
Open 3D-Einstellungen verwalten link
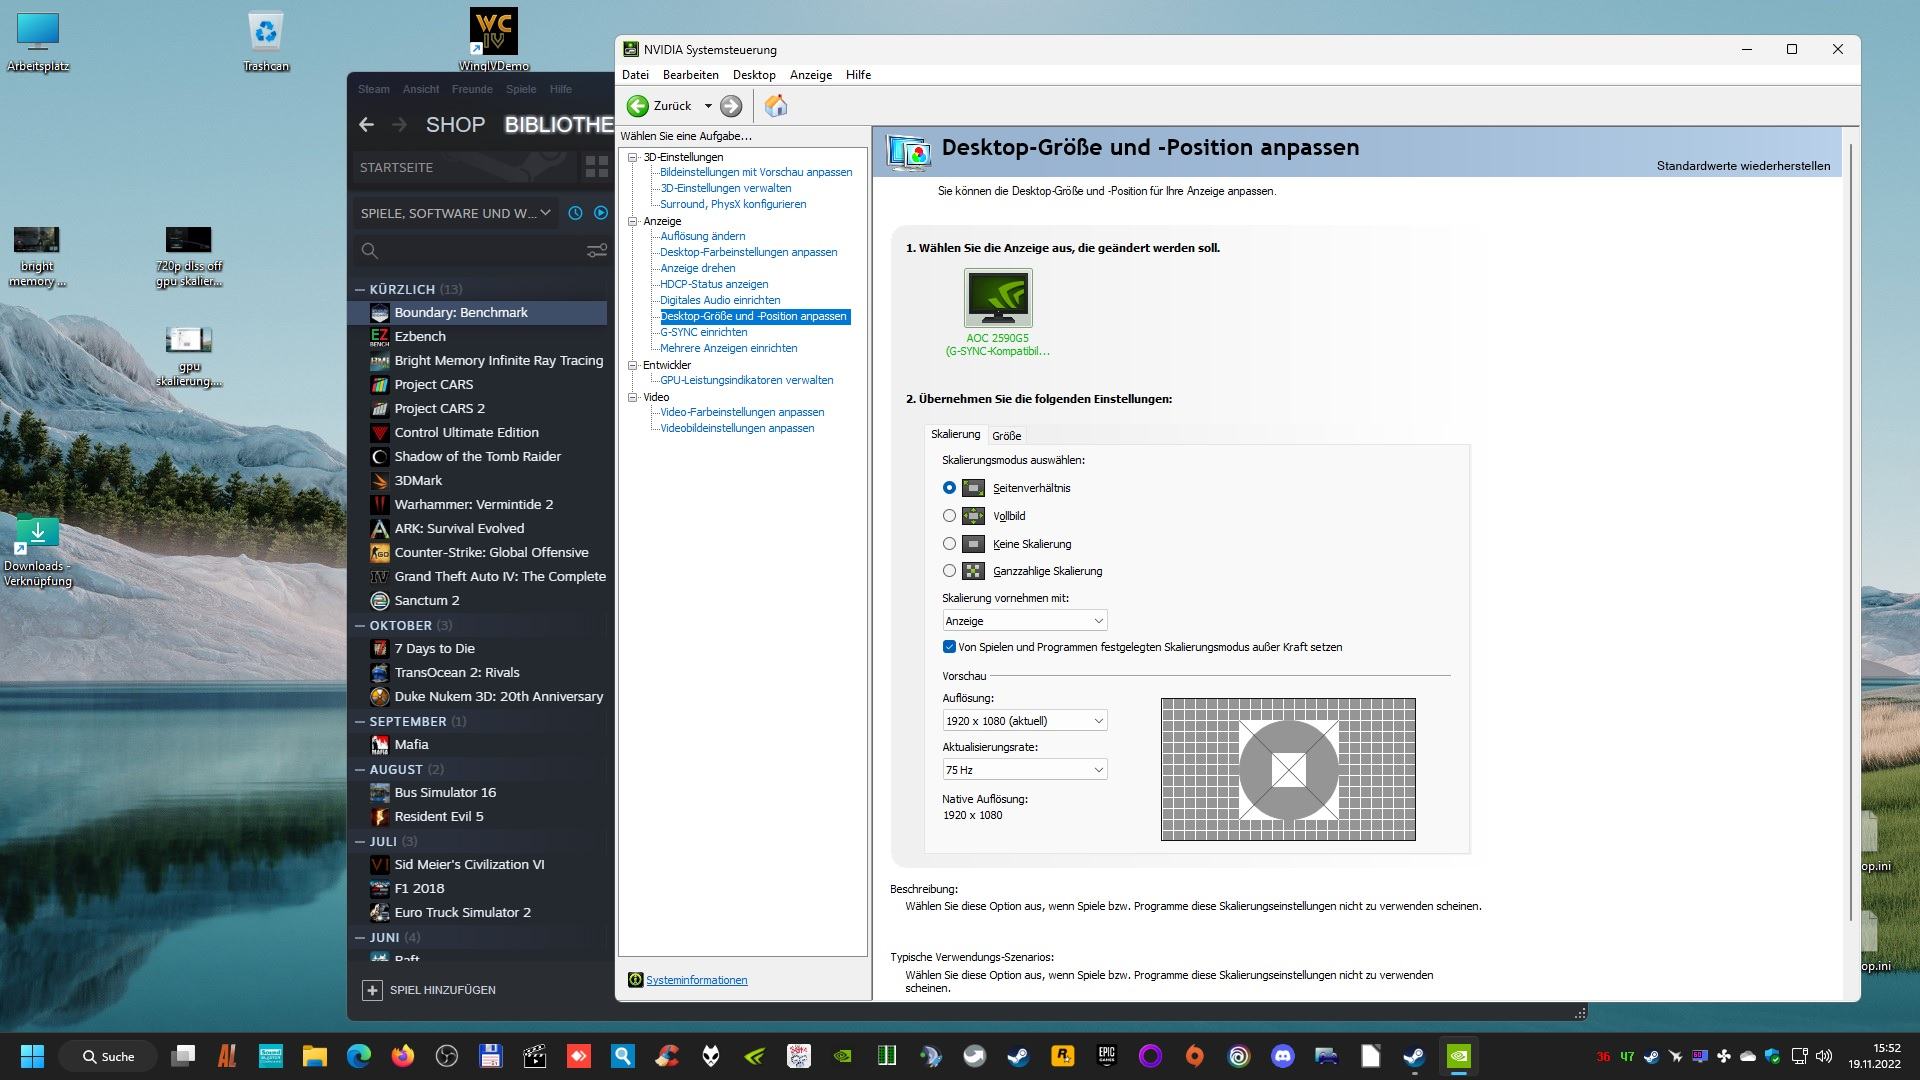(726, 188)
